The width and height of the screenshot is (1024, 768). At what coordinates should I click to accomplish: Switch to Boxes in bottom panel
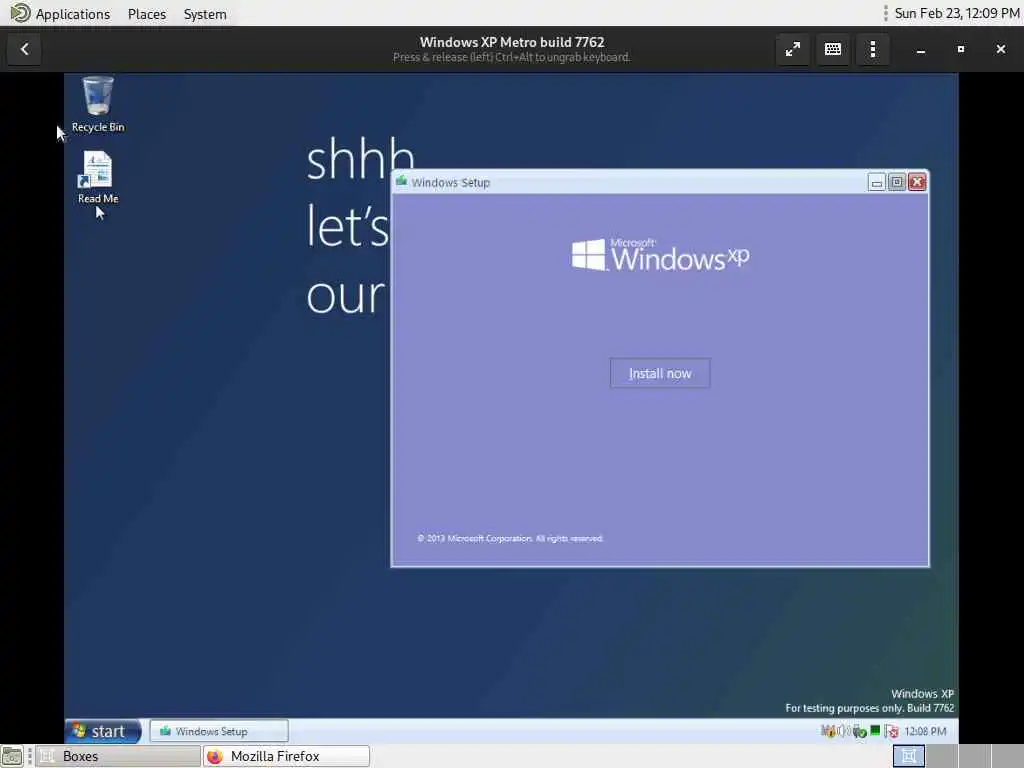click(118, 756)
